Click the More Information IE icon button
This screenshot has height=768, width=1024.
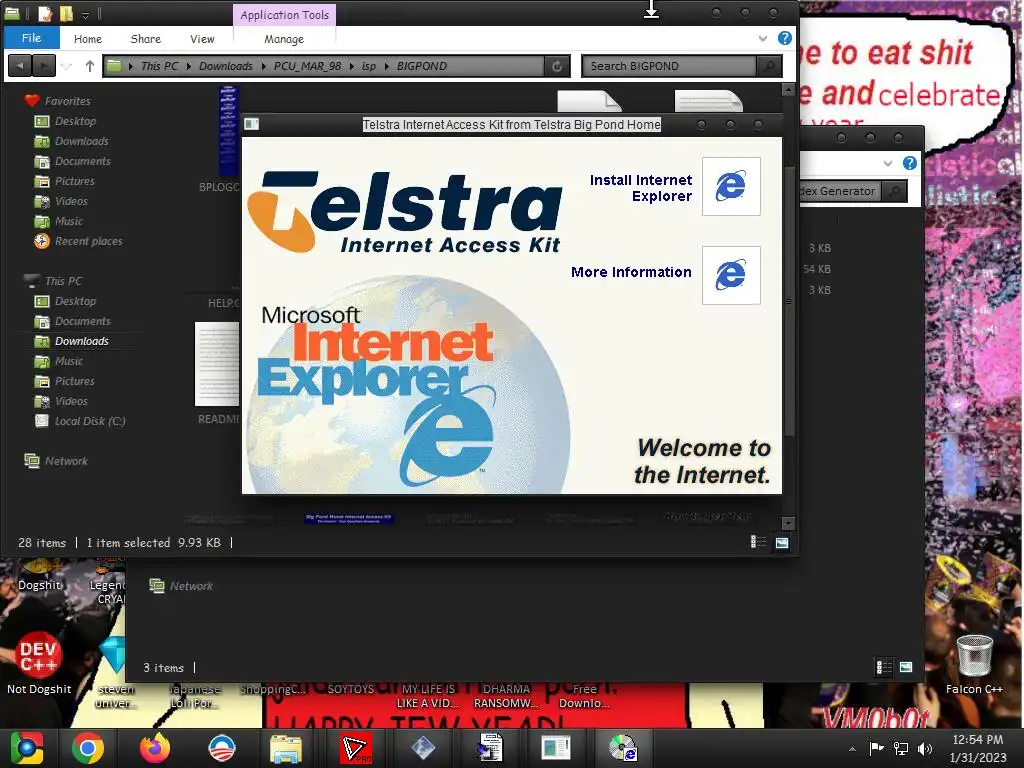click(x=731, y=275)
